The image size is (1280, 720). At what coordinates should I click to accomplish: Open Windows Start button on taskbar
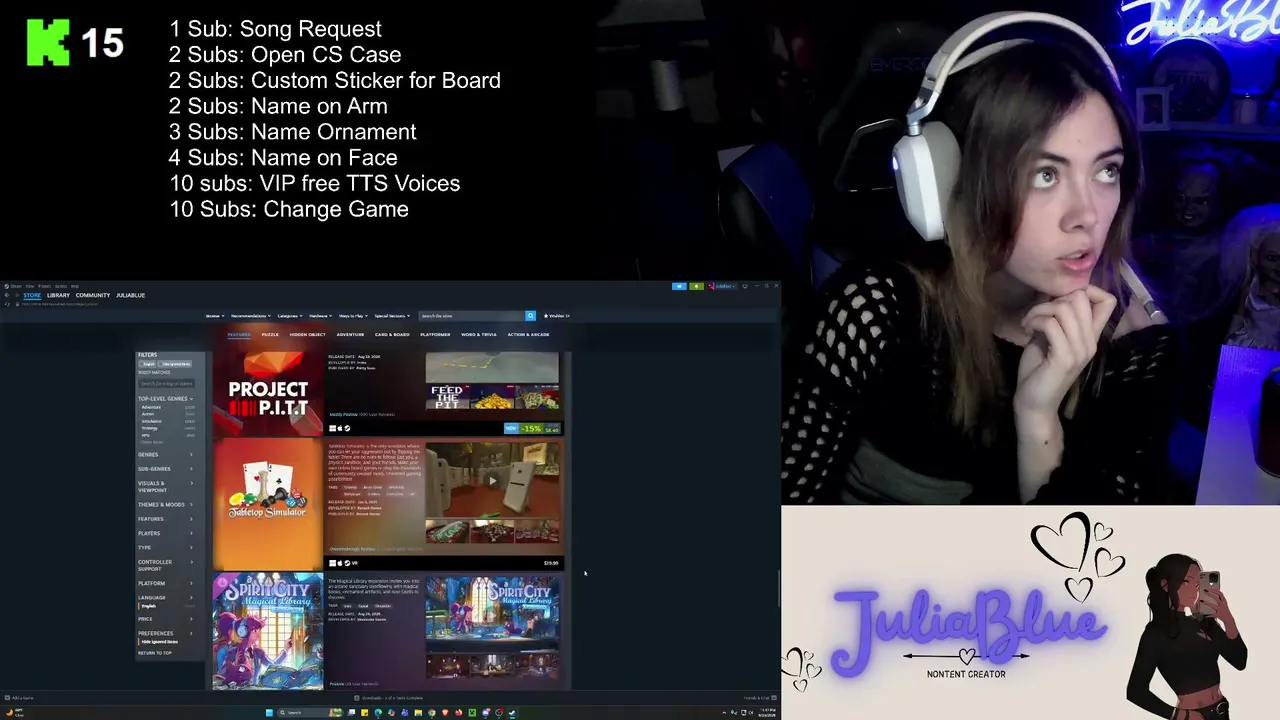(x=269, y=713)
